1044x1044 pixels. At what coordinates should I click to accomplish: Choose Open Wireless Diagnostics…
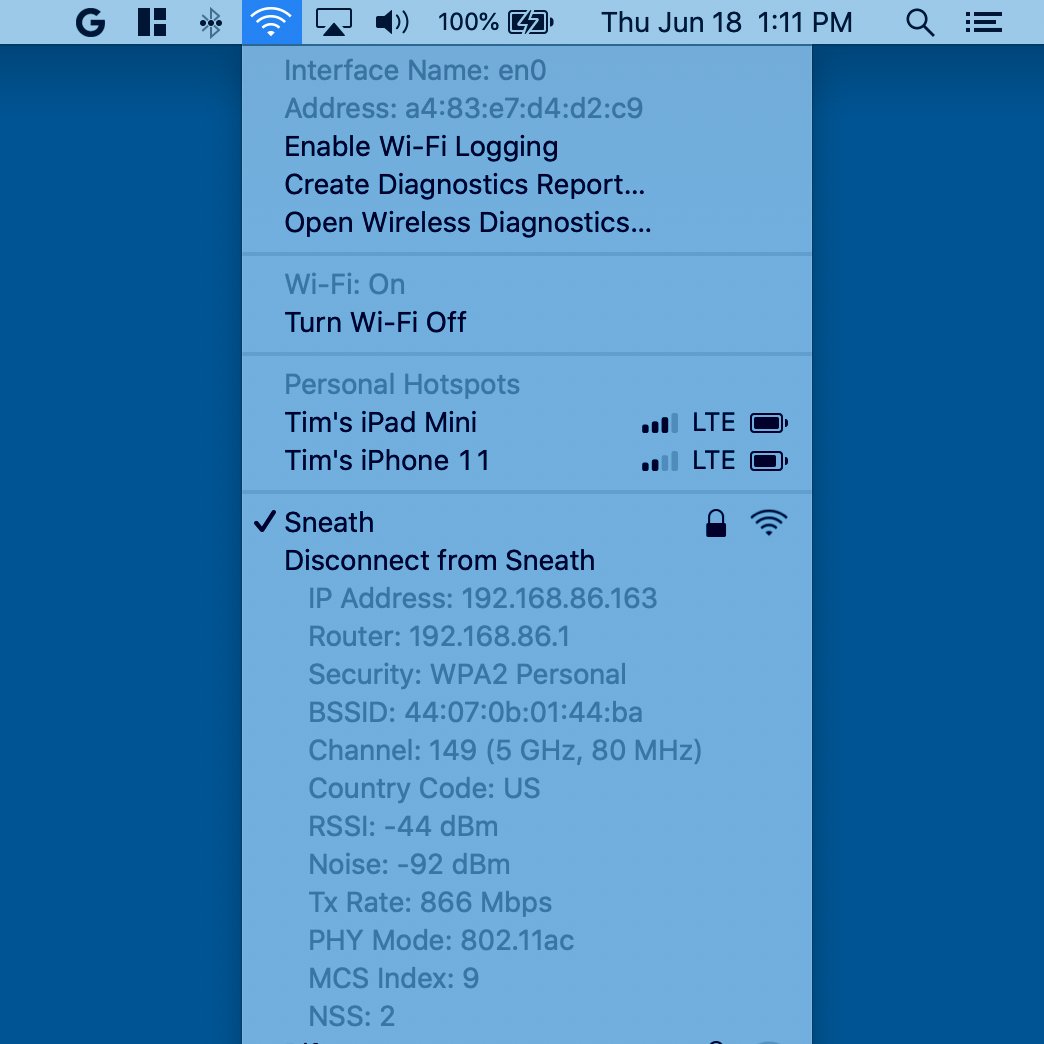527,222
